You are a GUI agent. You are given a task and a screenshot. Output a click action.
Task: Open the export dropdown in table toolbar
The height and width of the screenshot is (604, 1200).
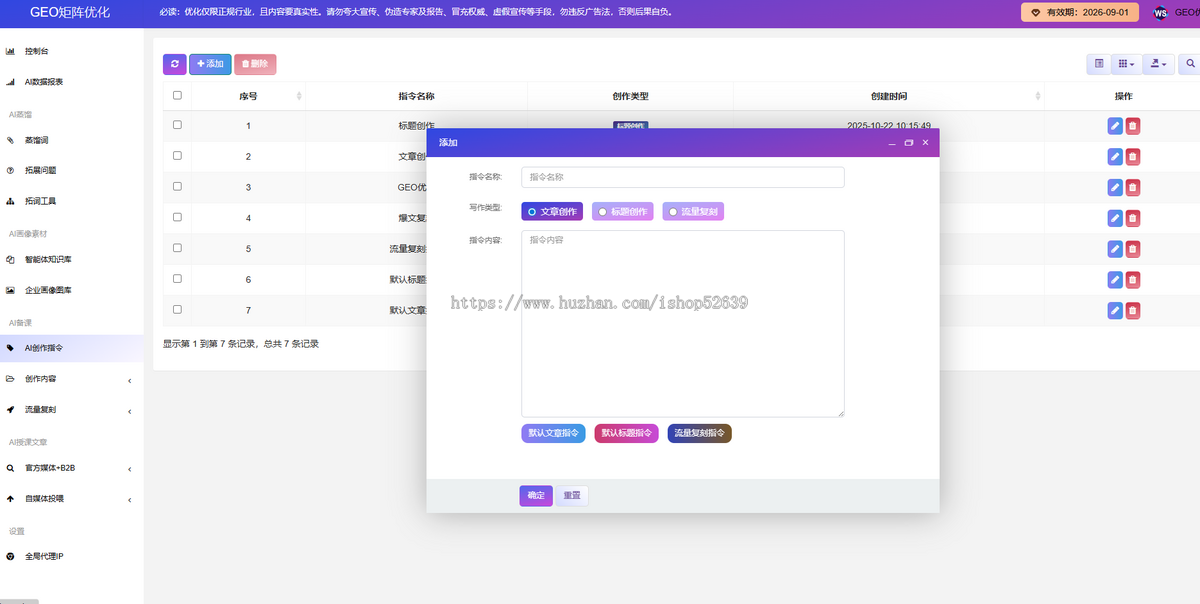pyautogui.click(x=1158, y=64)
